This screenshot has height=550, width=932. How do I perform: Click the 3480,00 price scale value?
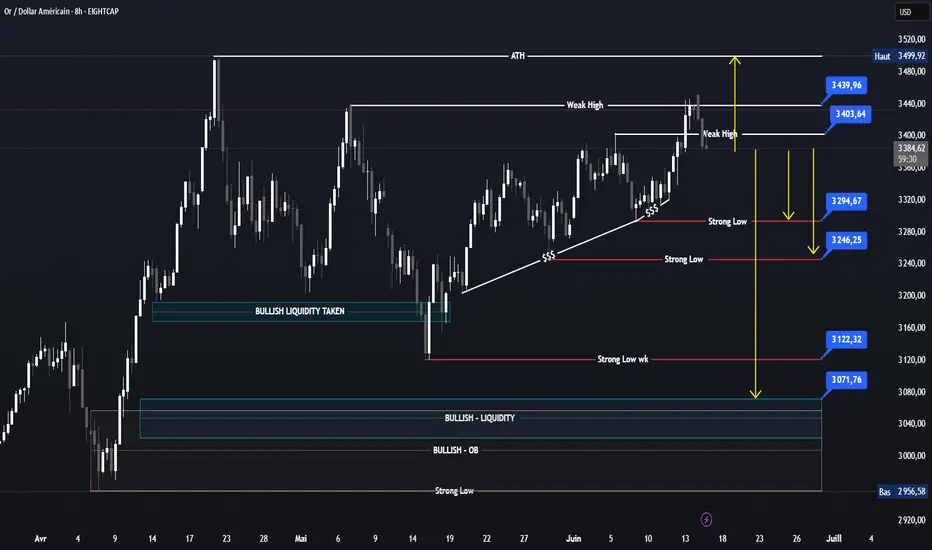coord(911,71)
